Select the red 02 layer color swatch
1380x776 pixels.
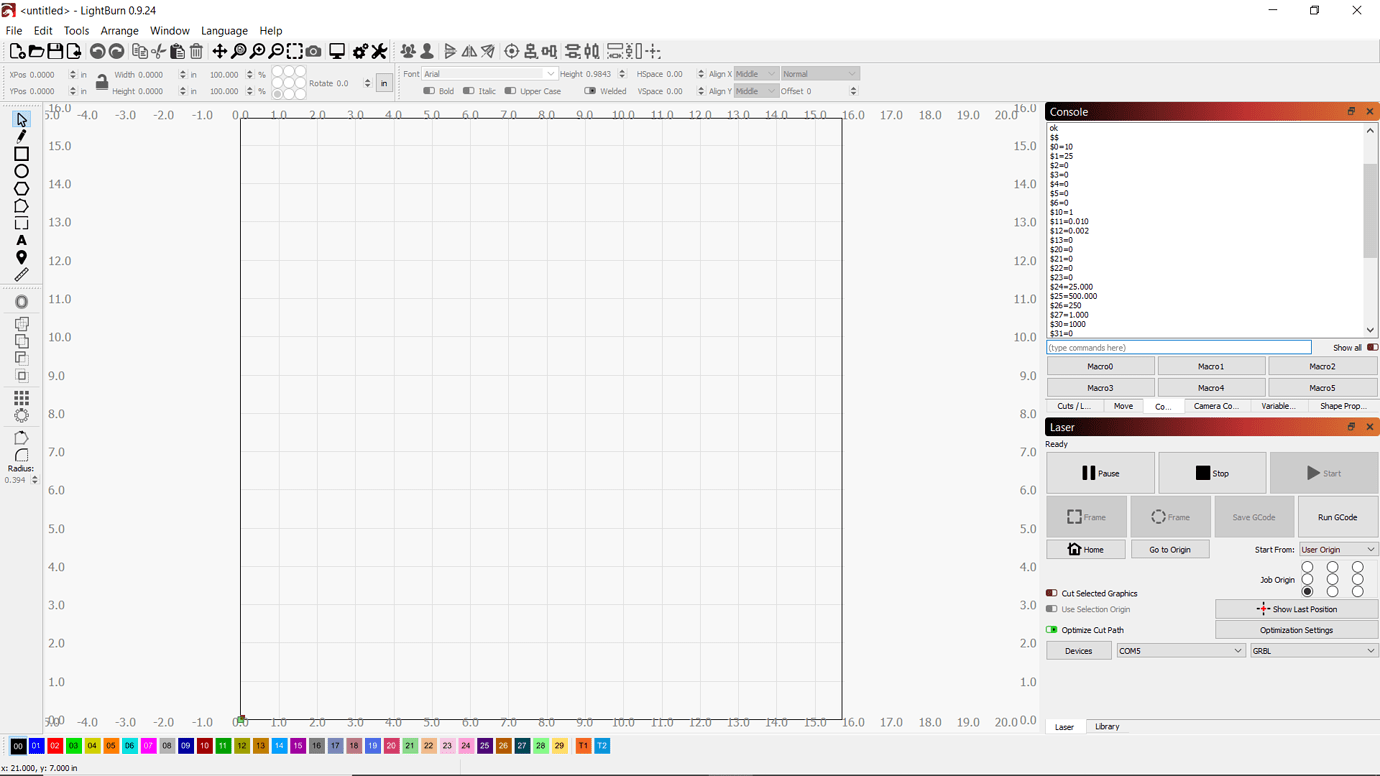pos(55,746)
